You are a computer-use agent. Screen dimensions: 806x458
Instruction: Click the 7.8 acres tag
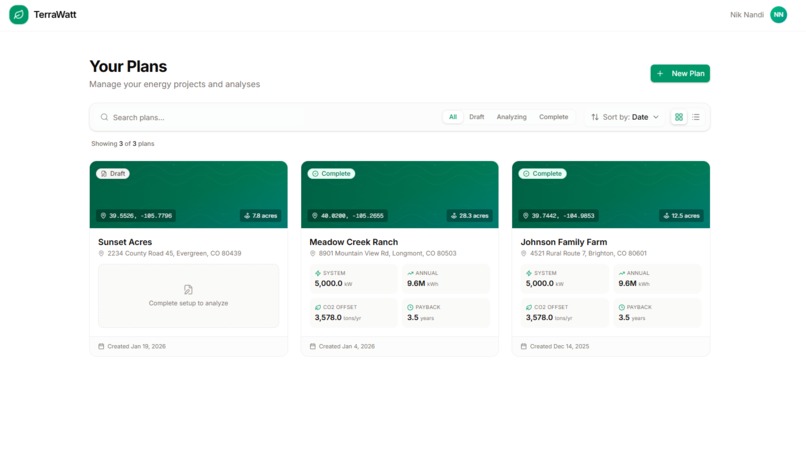coord(261,216)
